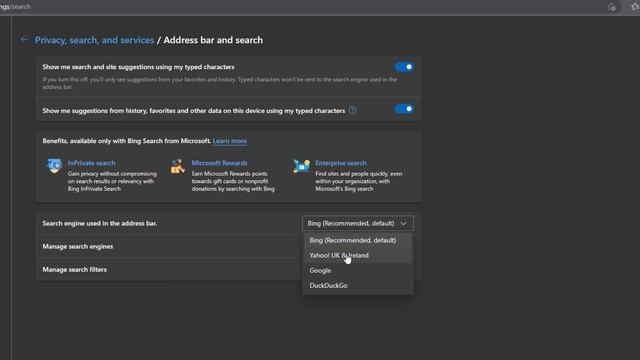Open Enterprise search link

pyautogui.click(x=341, y=163)
